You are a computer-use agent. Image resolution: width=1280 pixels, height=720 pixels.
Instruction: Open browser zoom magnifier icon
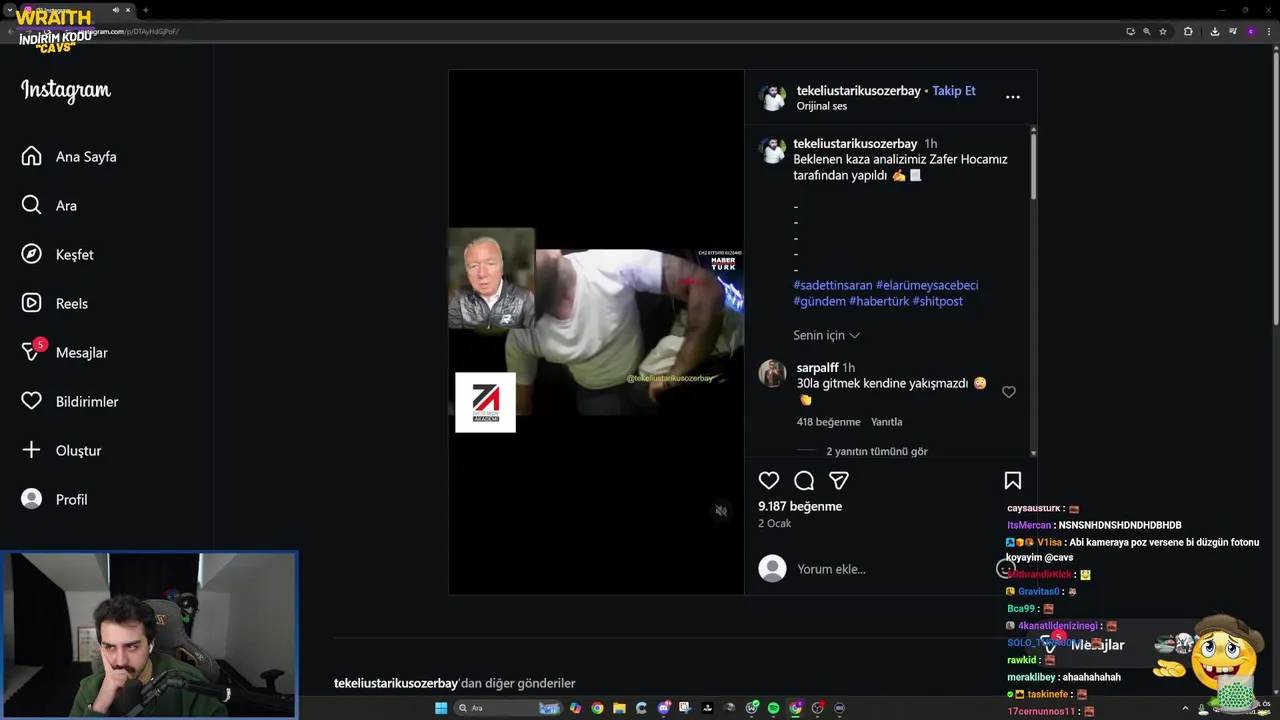click(x=1146, y=31)
